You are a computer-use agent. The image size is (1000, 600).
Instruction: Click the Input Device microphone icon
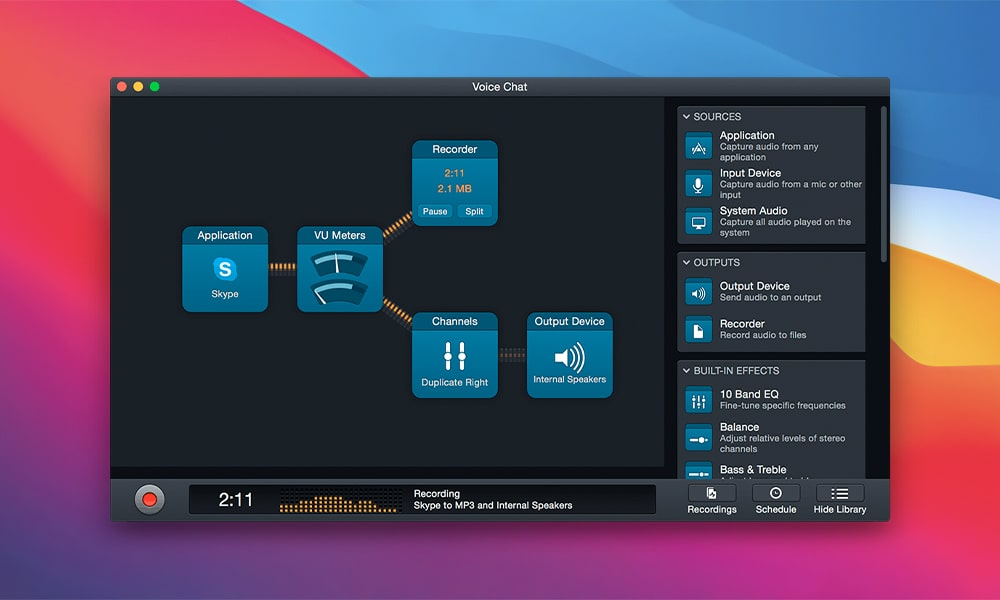[698, 183]
